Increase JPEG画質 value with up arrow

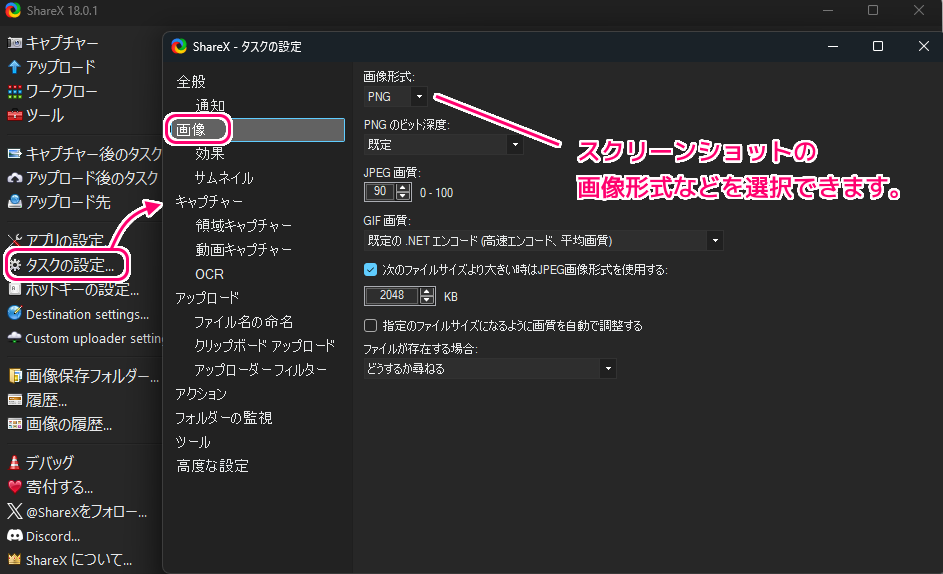pyautogui.click(x=404, y=188)
